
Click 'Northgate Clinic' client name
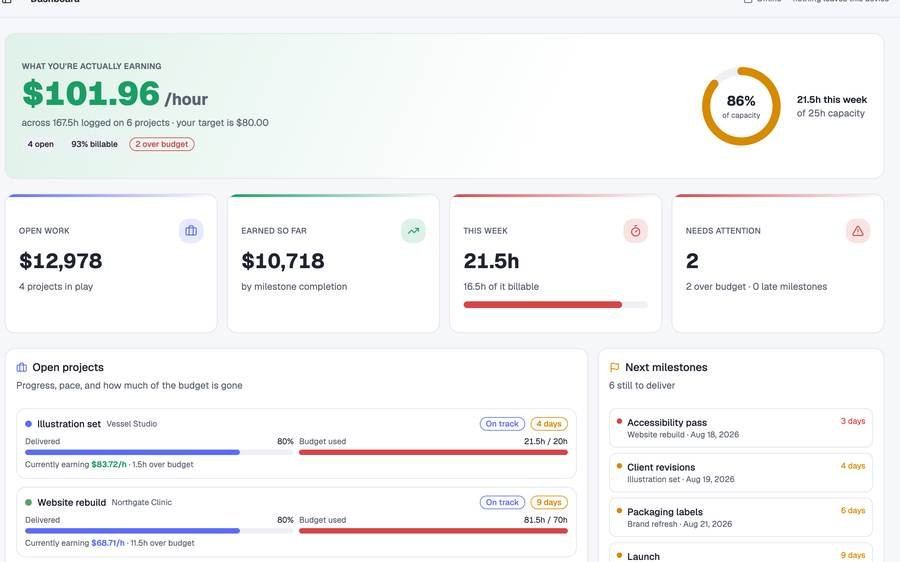click(142, 502)
